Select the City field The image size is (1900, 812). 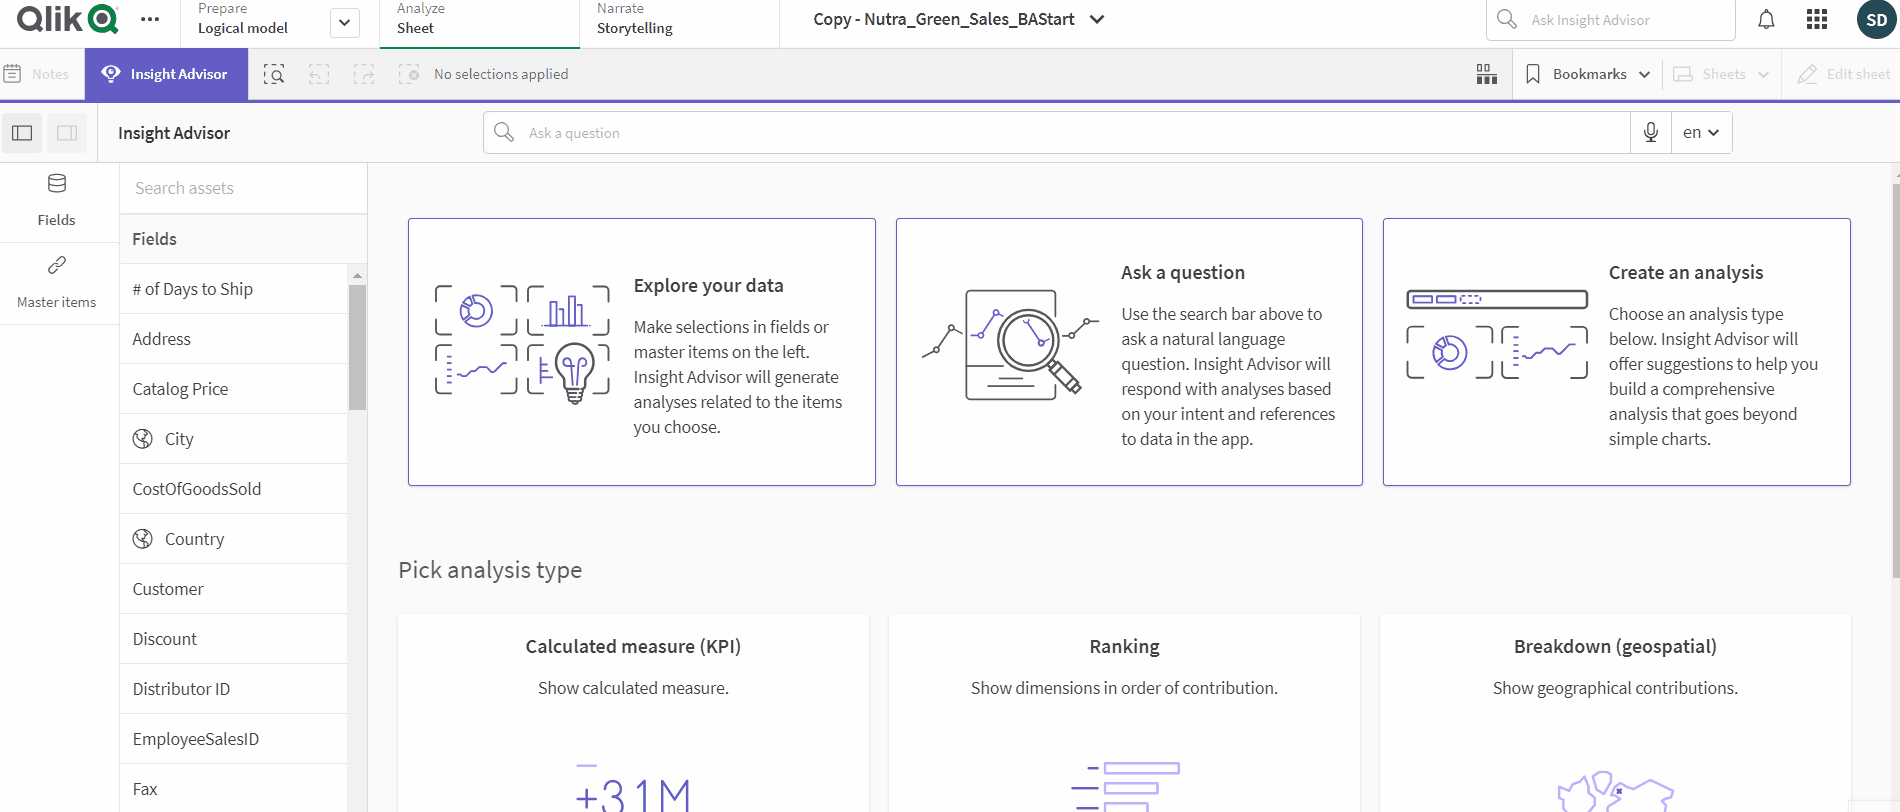[233, 439]
